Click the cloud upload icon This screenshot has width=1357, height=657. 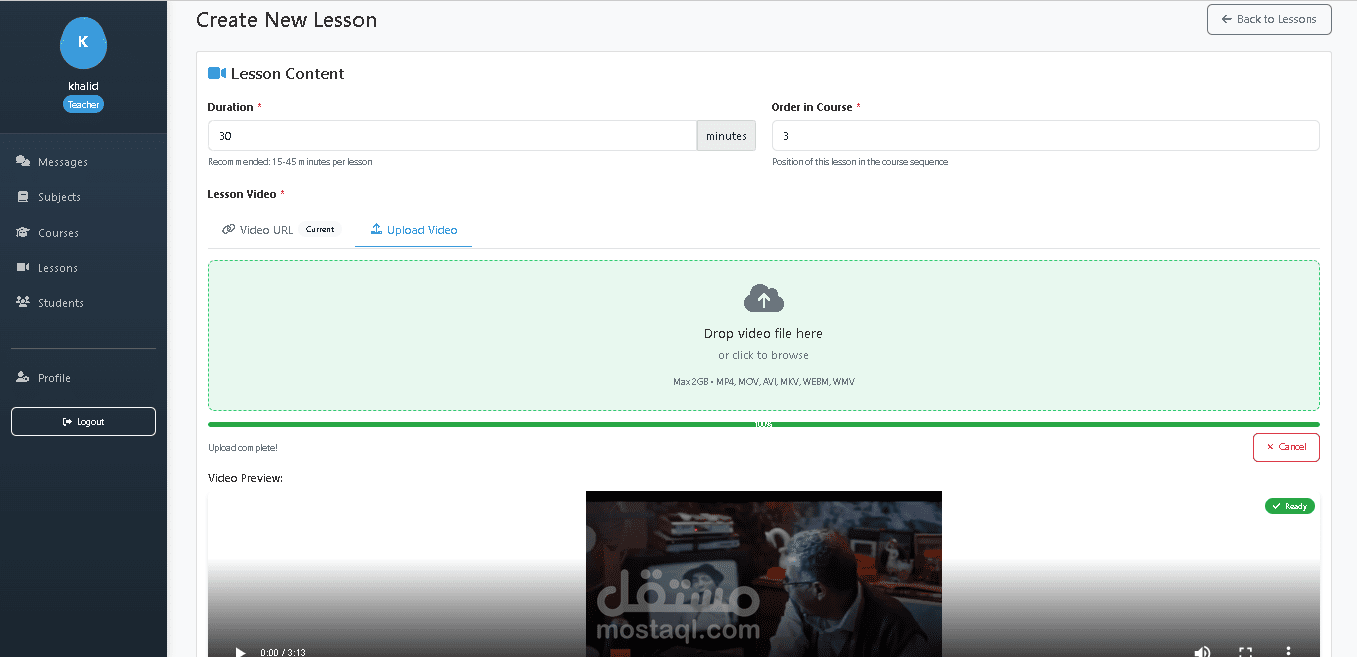[764, 298]
